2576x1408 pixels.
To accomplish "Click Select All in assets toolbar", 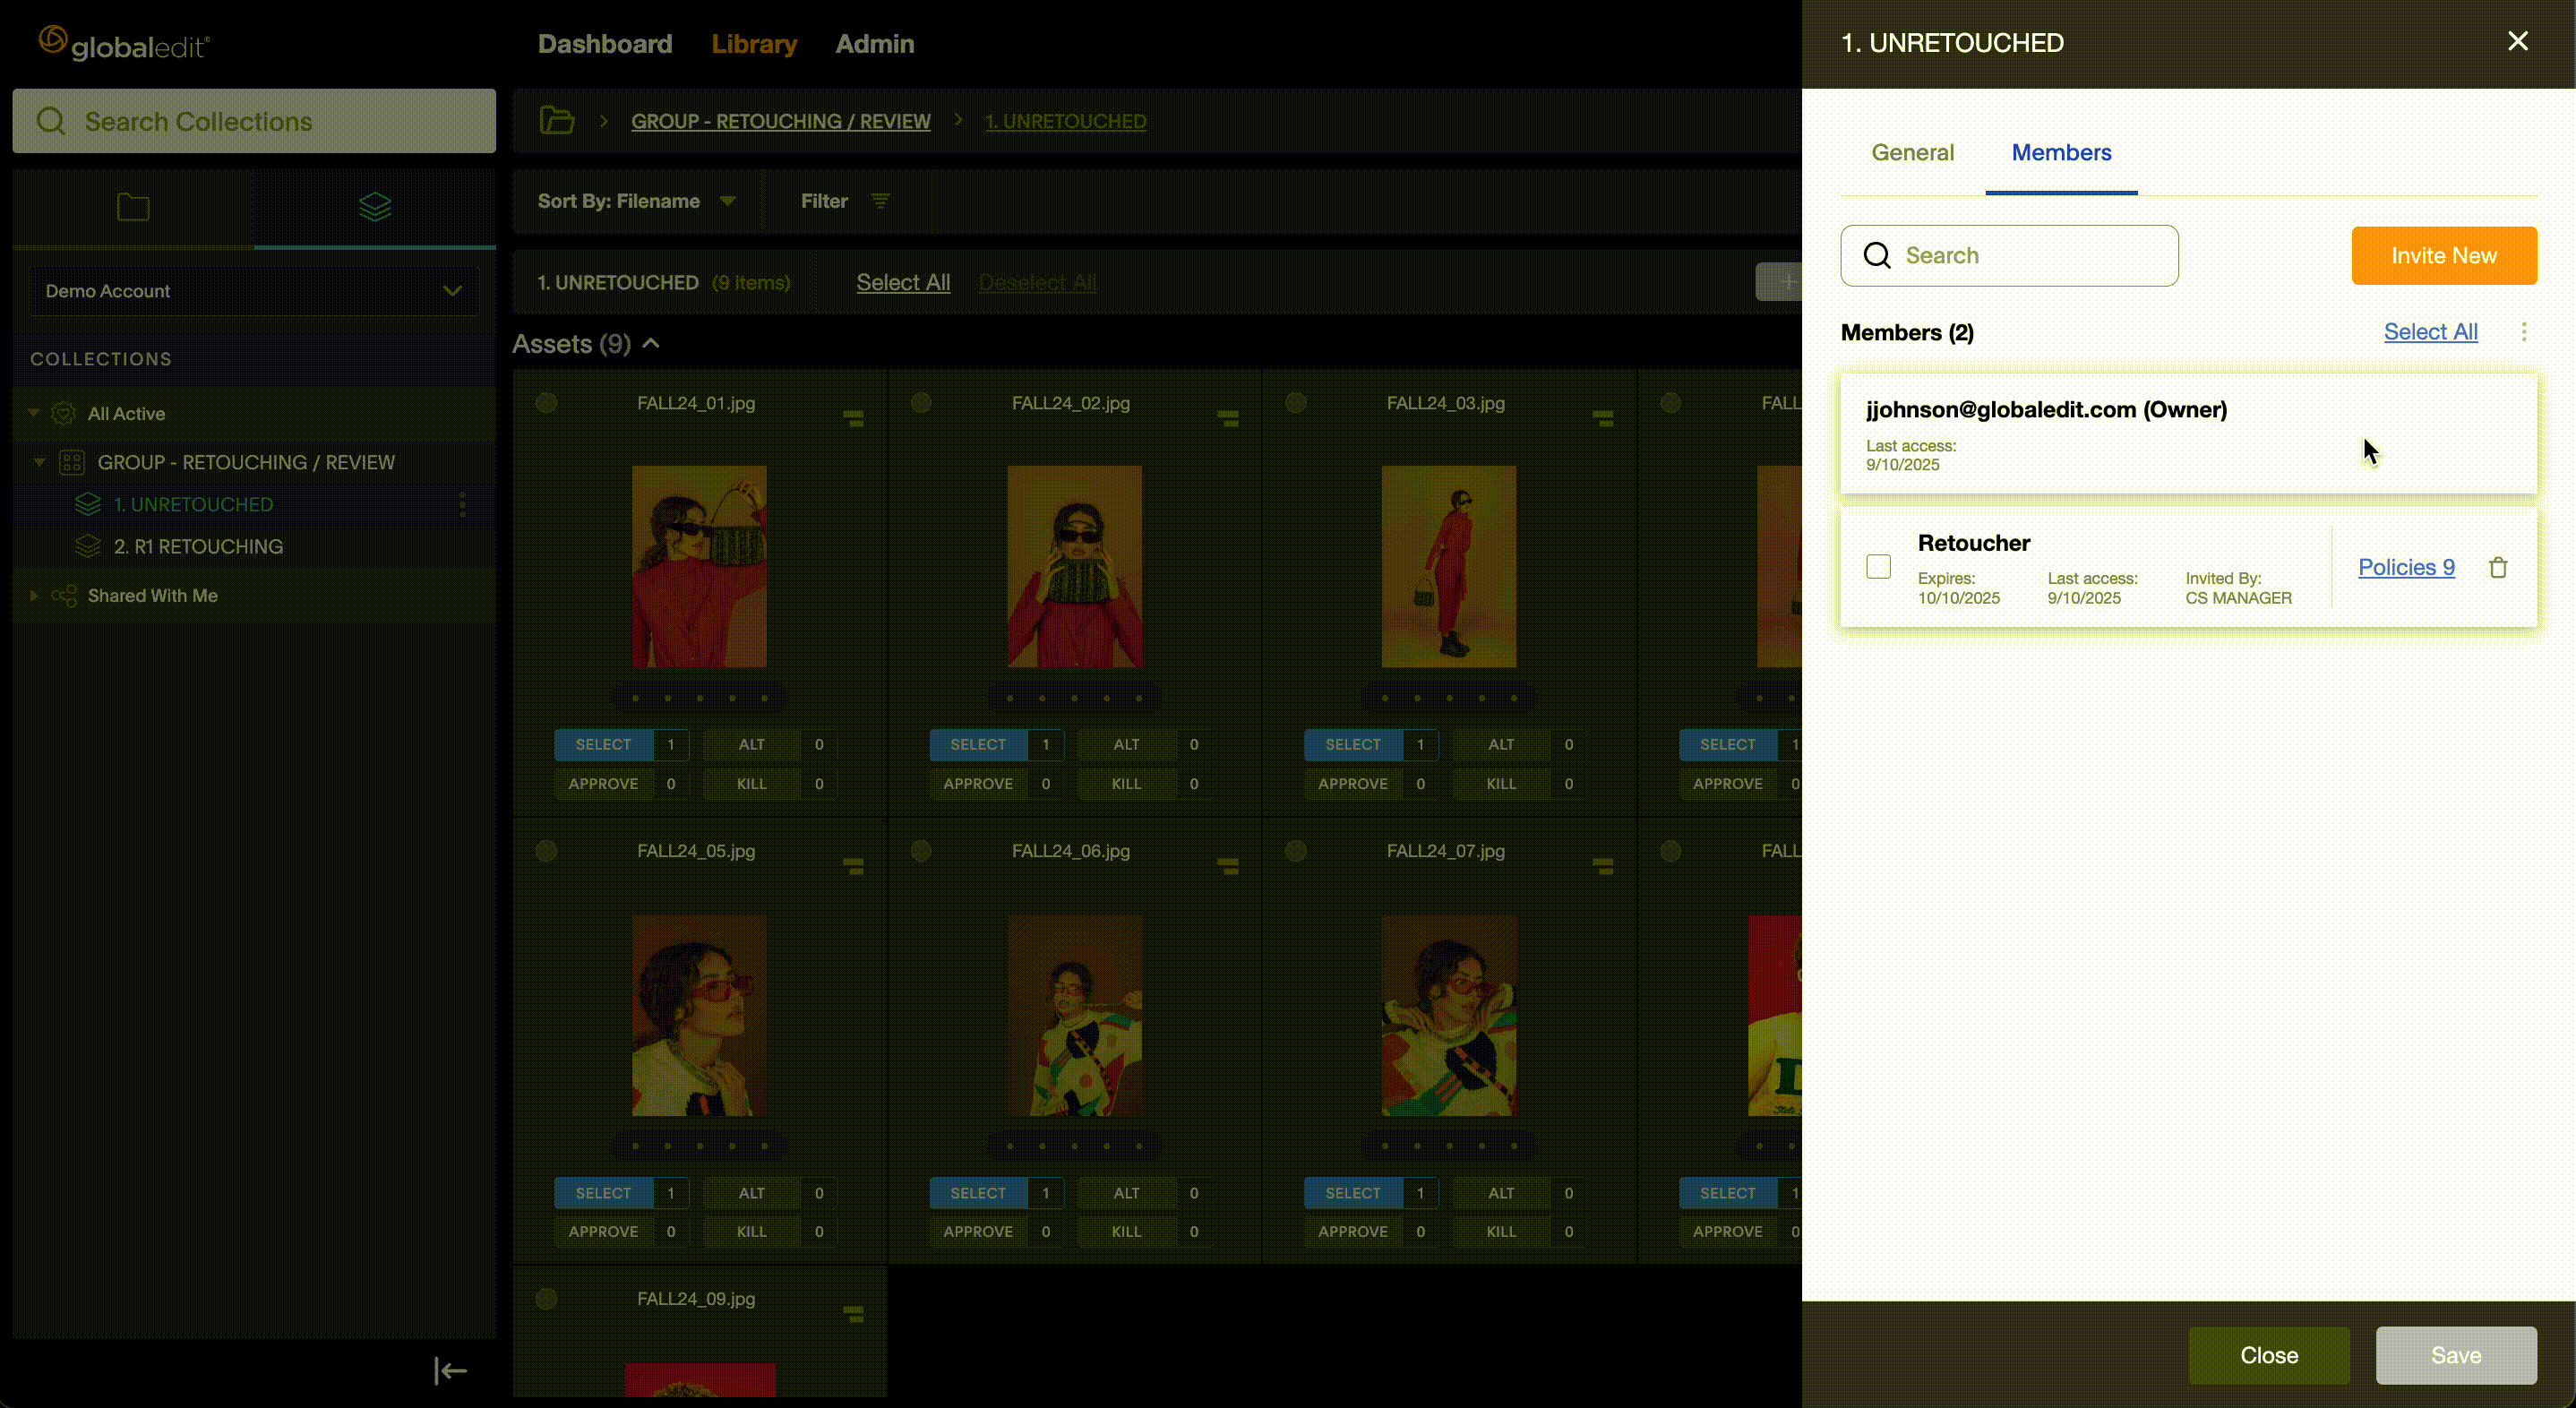I will click(x=903, y=282).
